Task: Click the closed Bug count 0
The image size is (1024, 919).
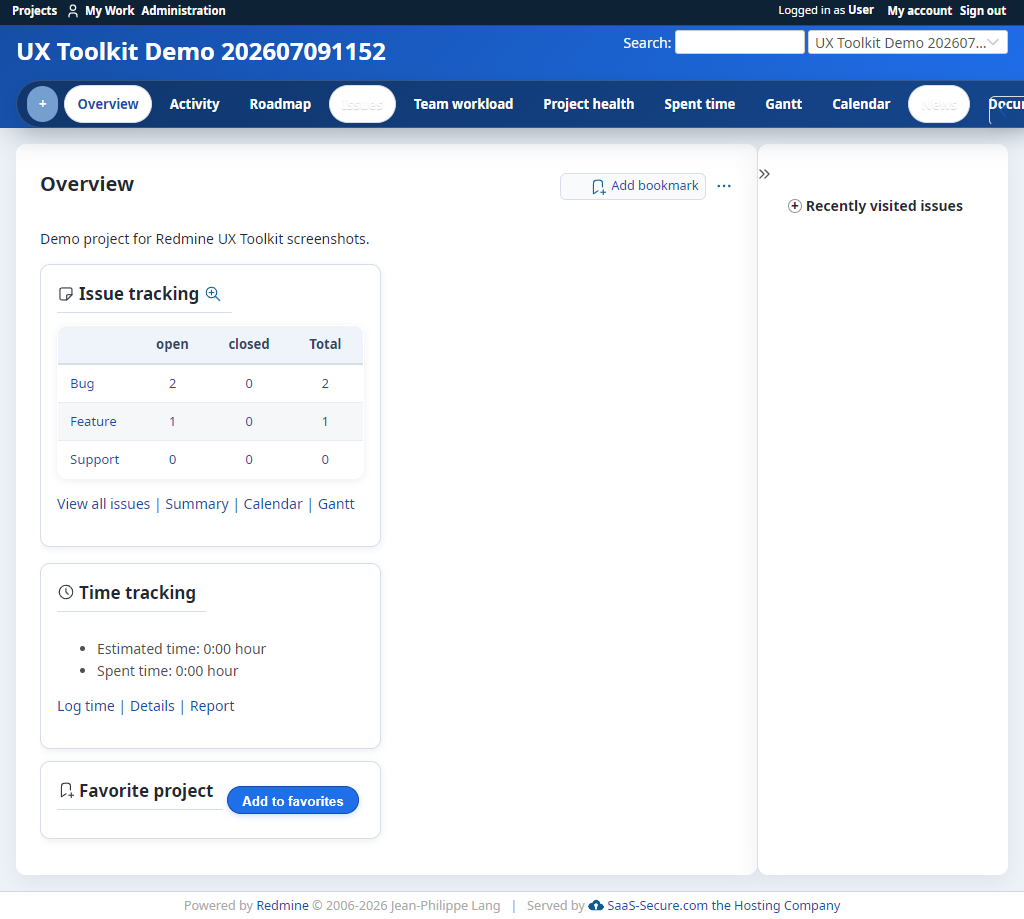Action: [x=249, y=384]
